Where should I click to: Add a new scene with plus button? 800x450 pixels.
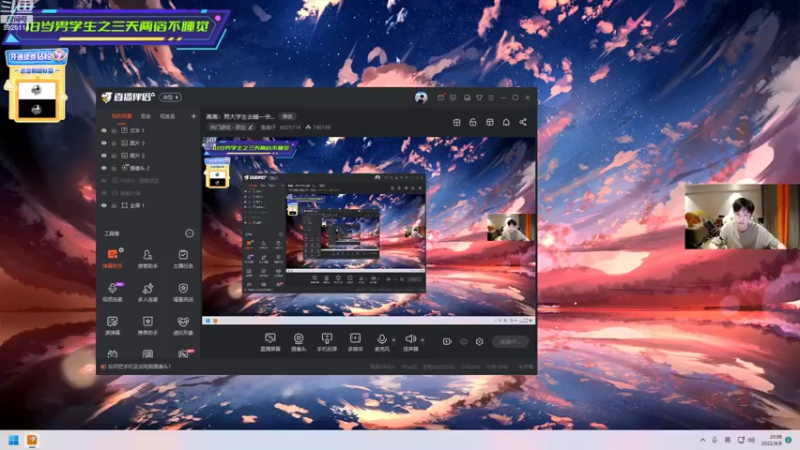coord(193,116)
